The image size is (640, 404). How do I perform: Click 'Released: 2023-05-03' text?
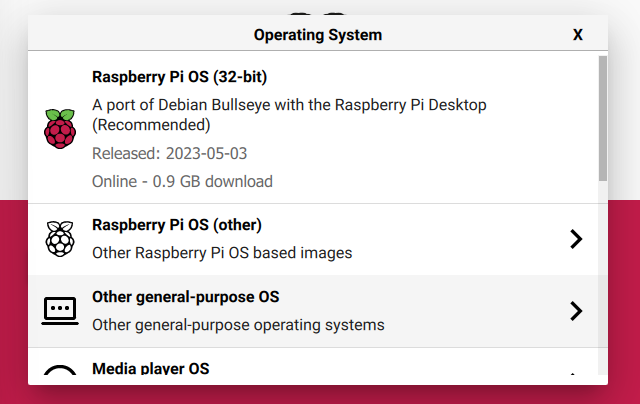[169, 153]
